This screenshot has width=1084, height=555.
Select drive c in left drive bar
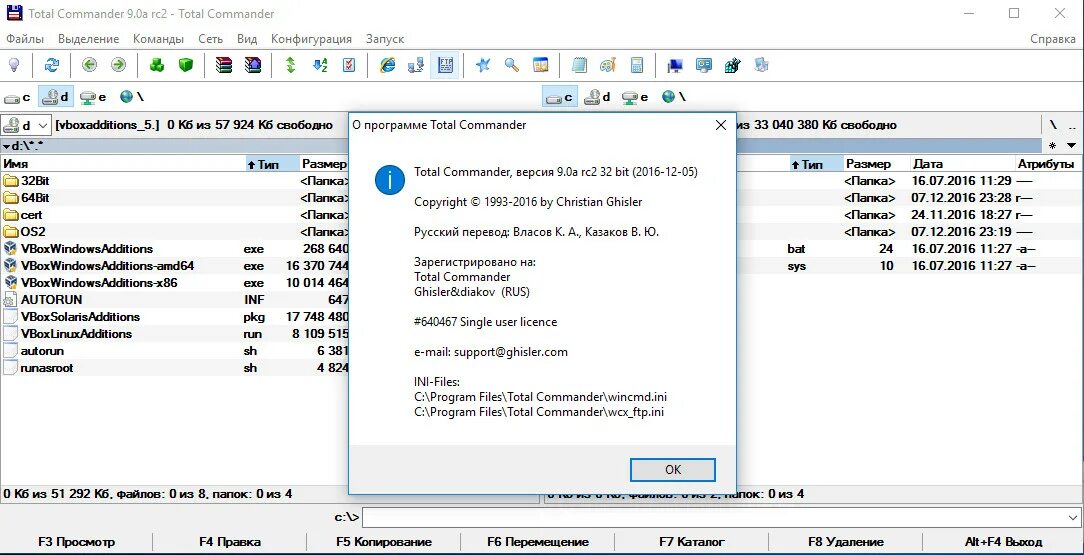(17, 97)
